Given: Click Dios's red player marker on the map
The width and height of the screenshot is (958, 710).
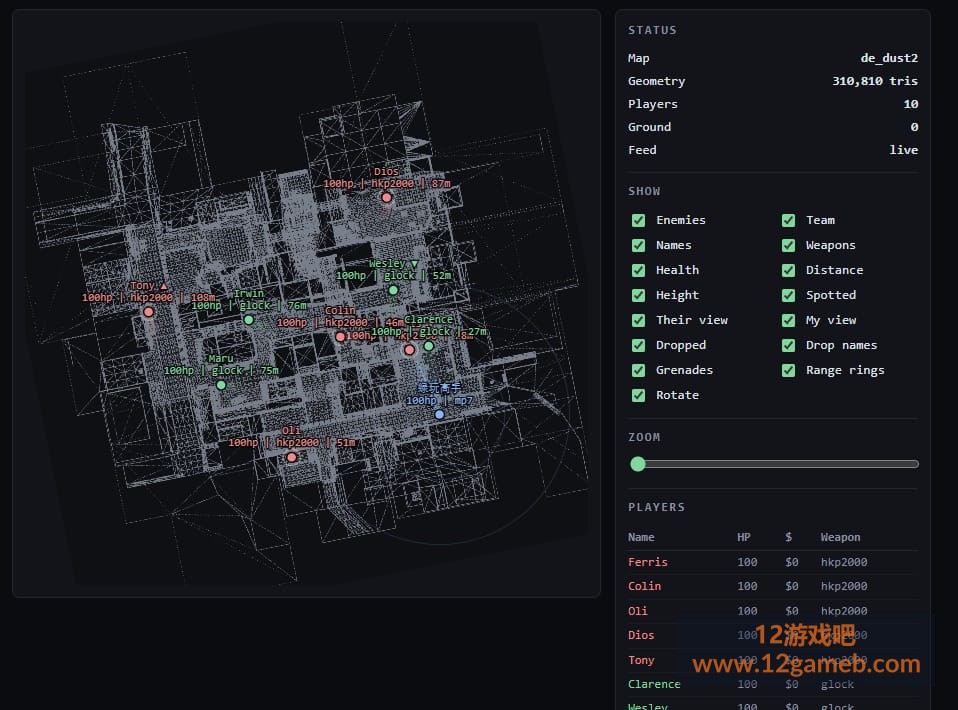Looking at the screenshot, I should coord(386,197).
